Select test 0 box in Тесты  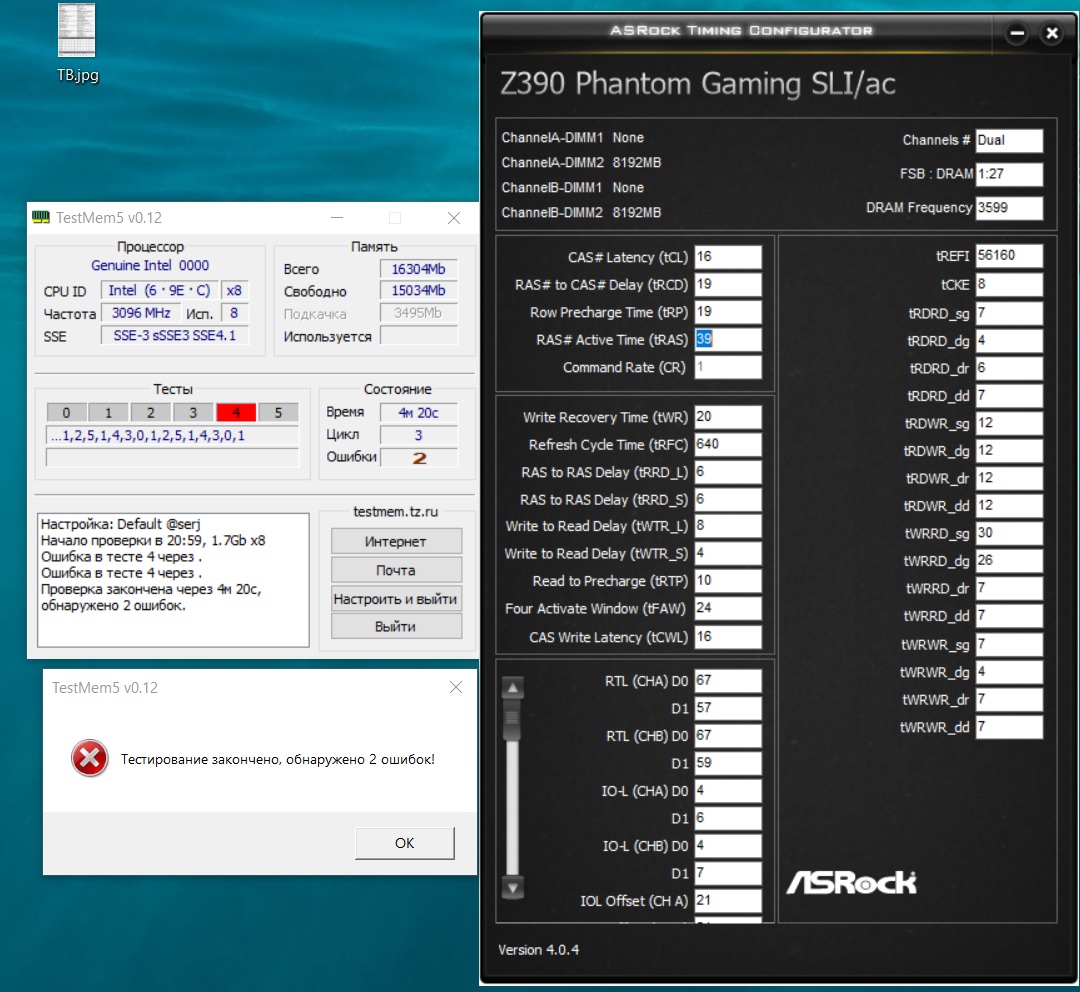pos(66,413)
